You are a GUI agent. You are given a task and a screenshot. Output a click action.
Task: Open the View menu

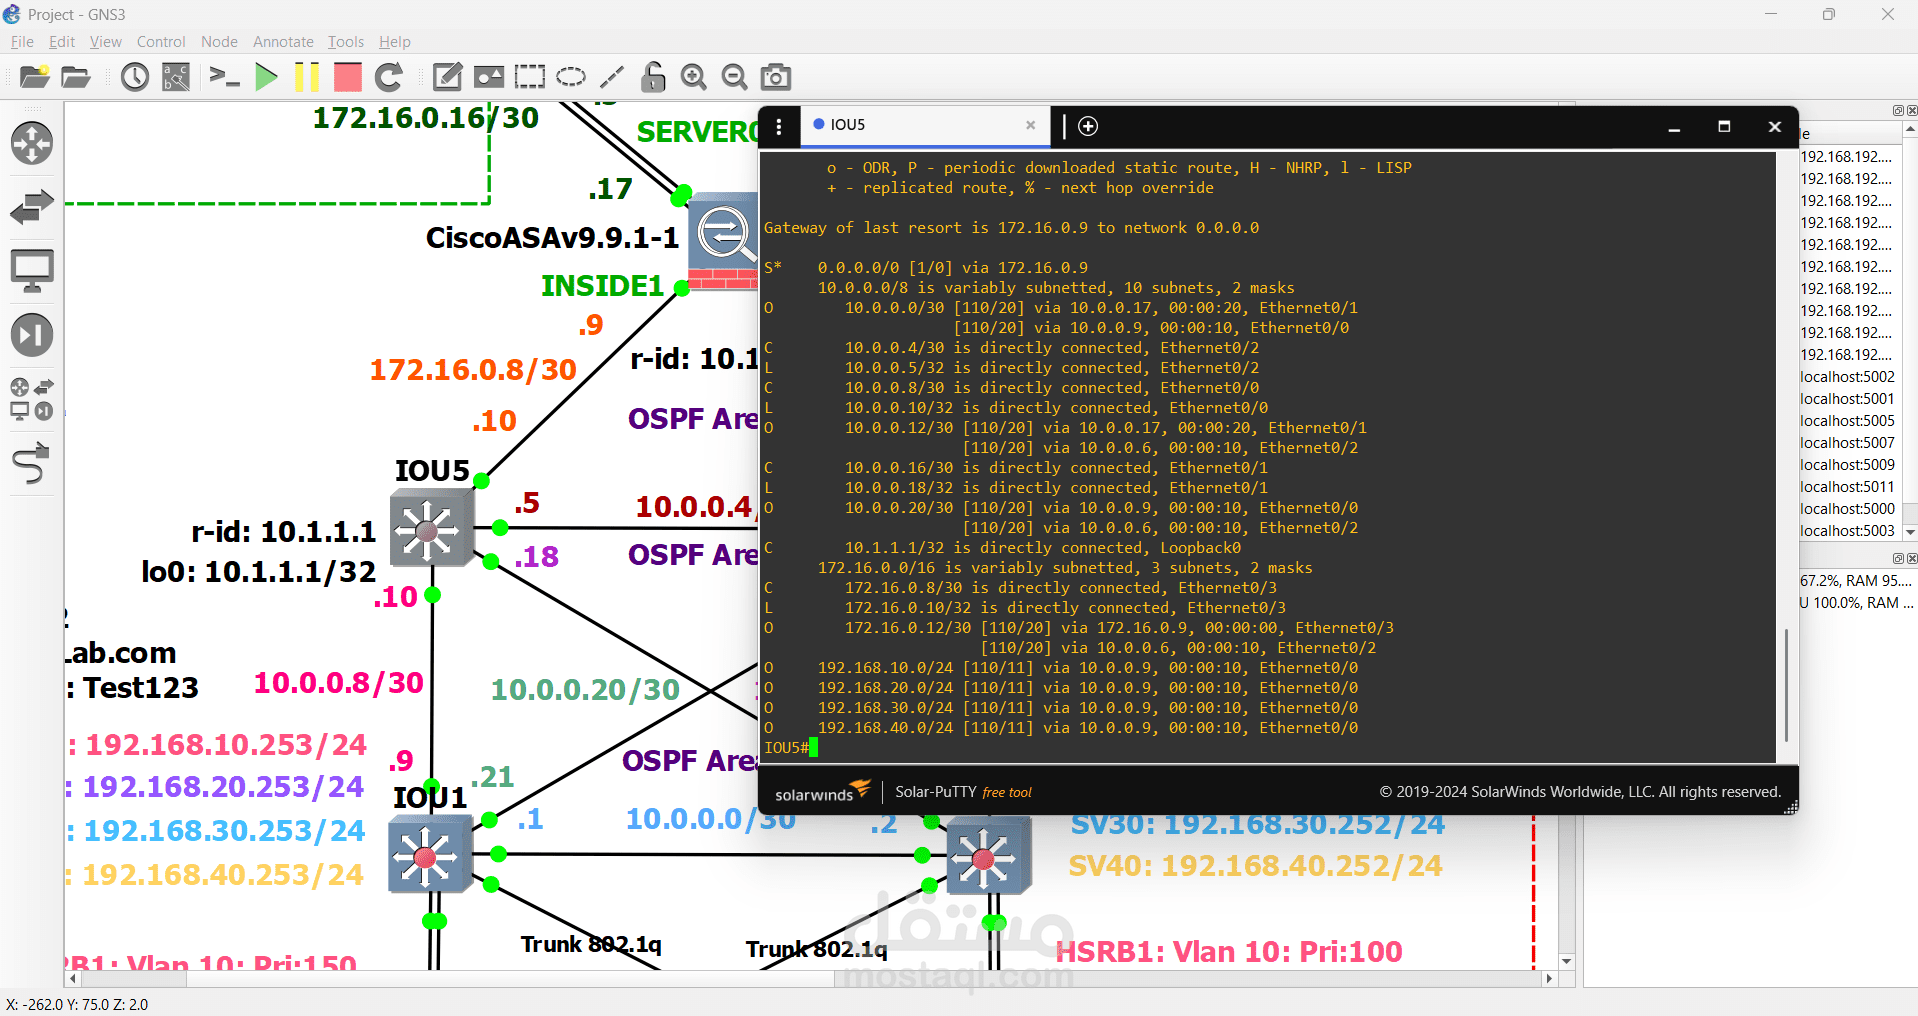coord(106,42)
